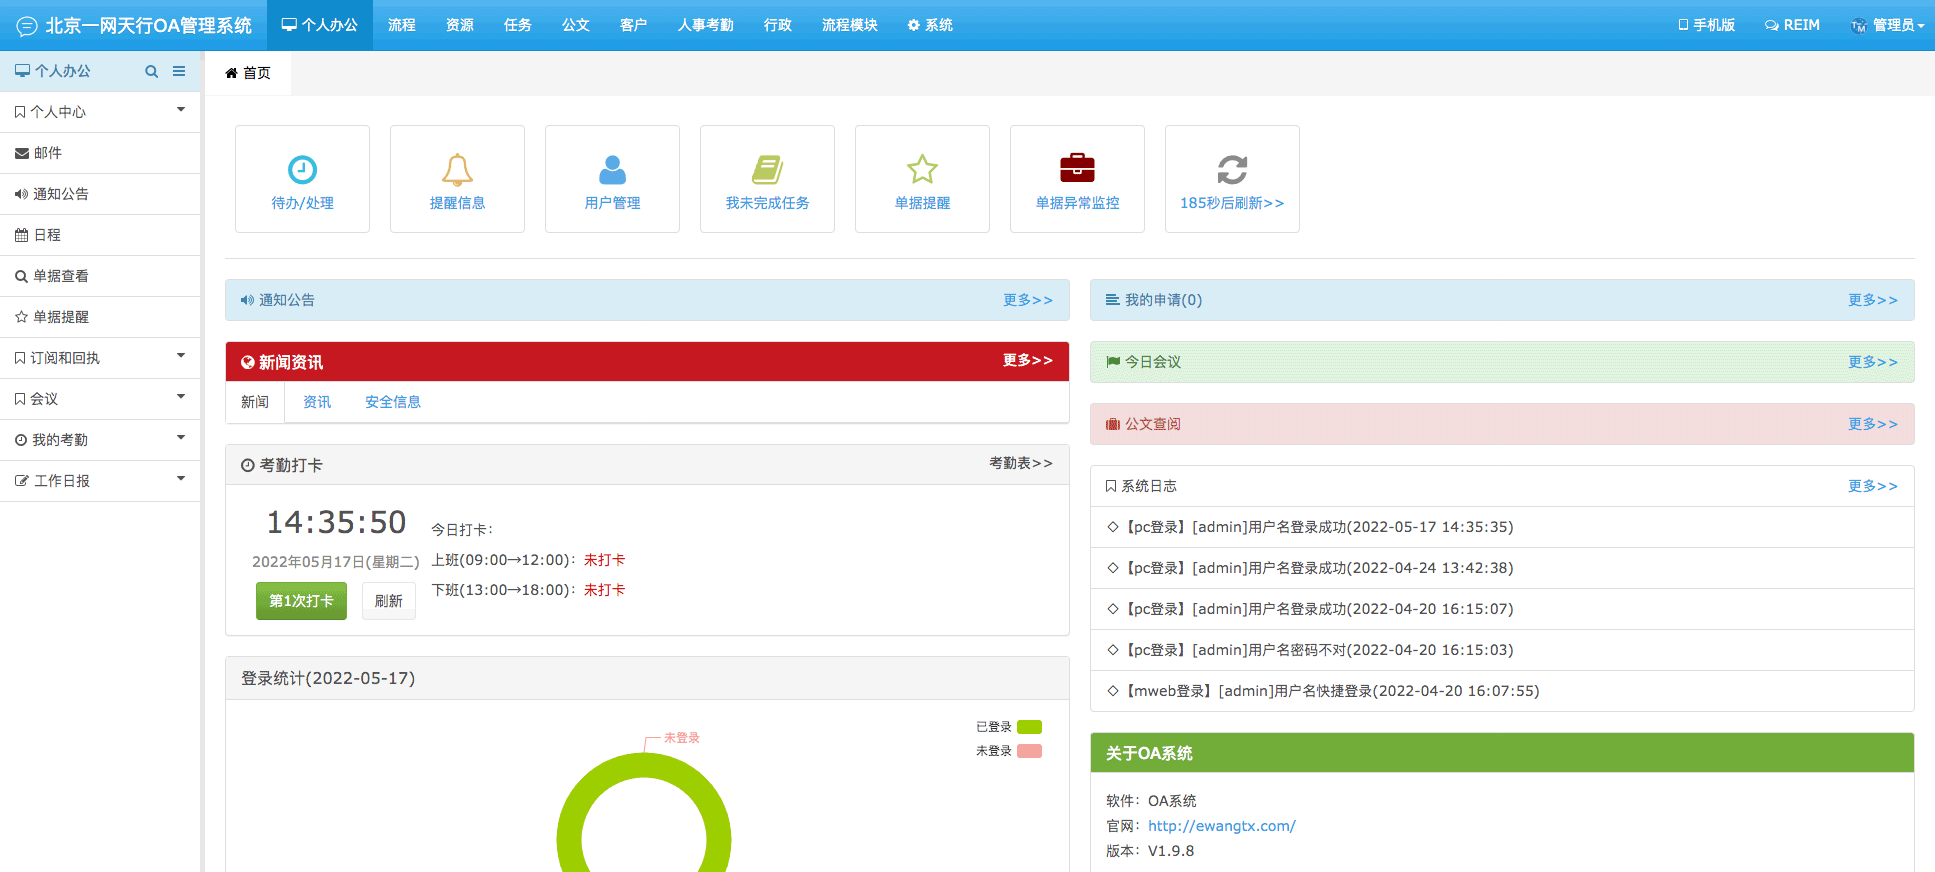Open 提醒信息 bell icon tile
The image size is (1935, 872).
click(x=457, y=170)
